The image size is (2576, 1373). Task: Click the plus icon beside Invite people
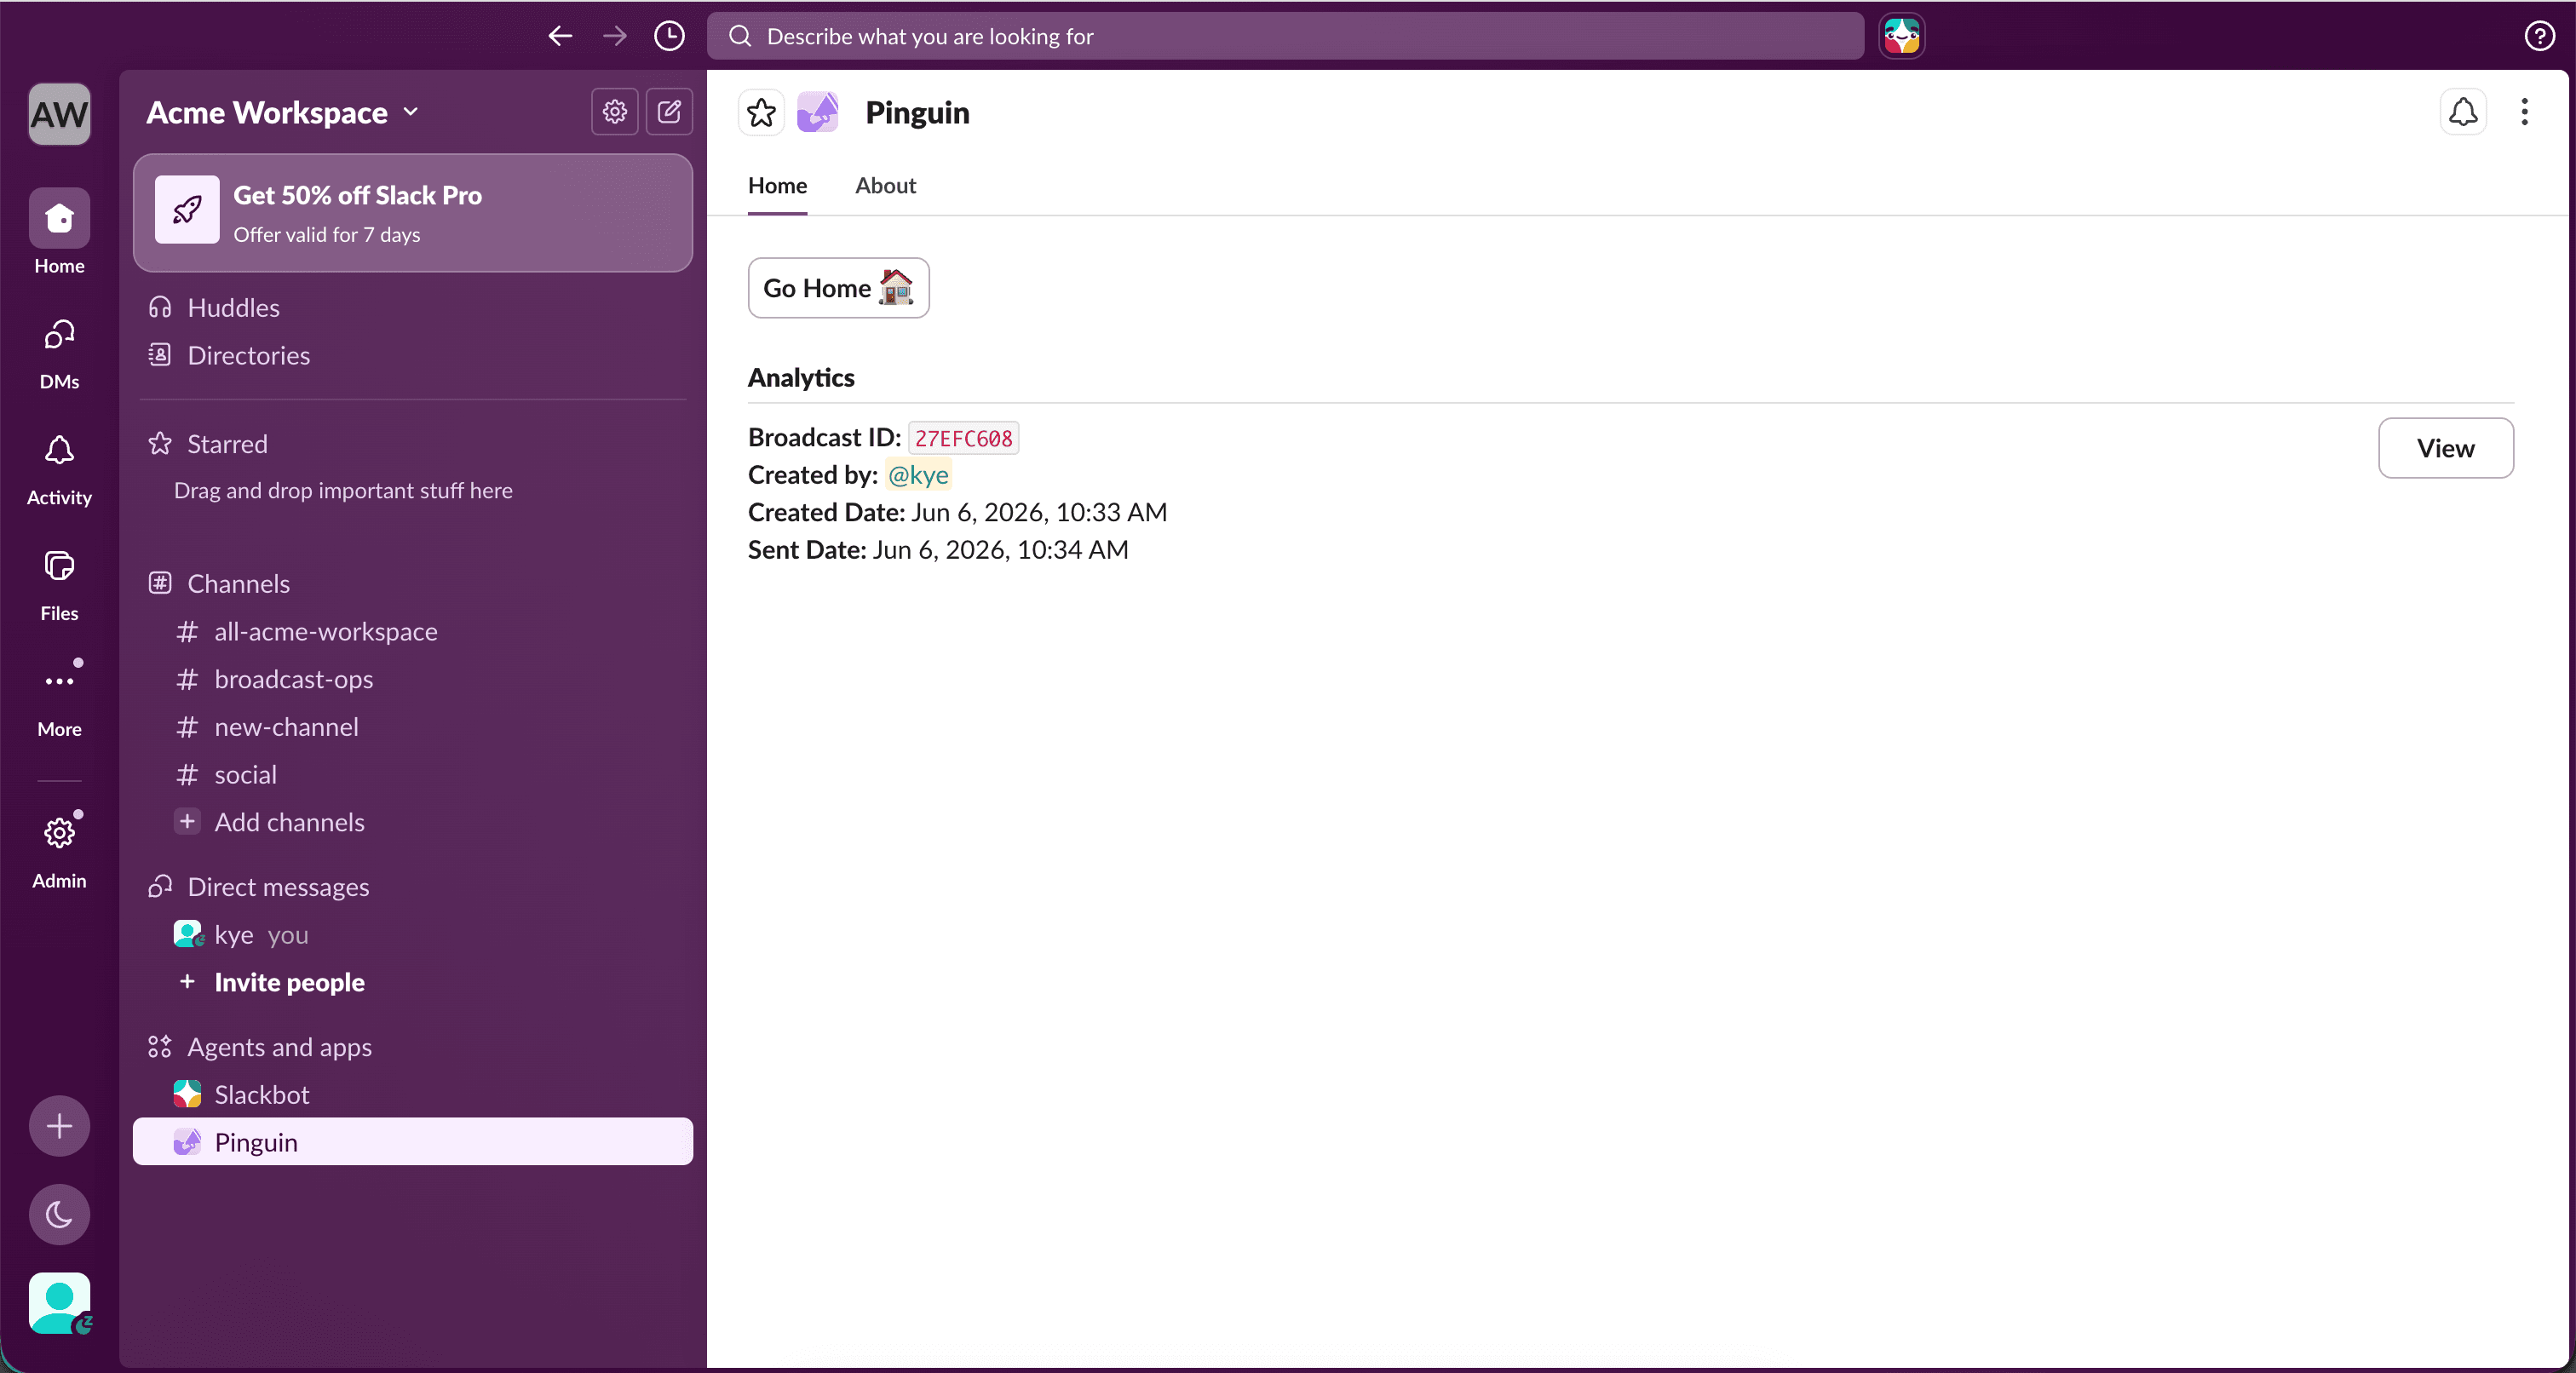pyautogui.click(x=187, y=982)
